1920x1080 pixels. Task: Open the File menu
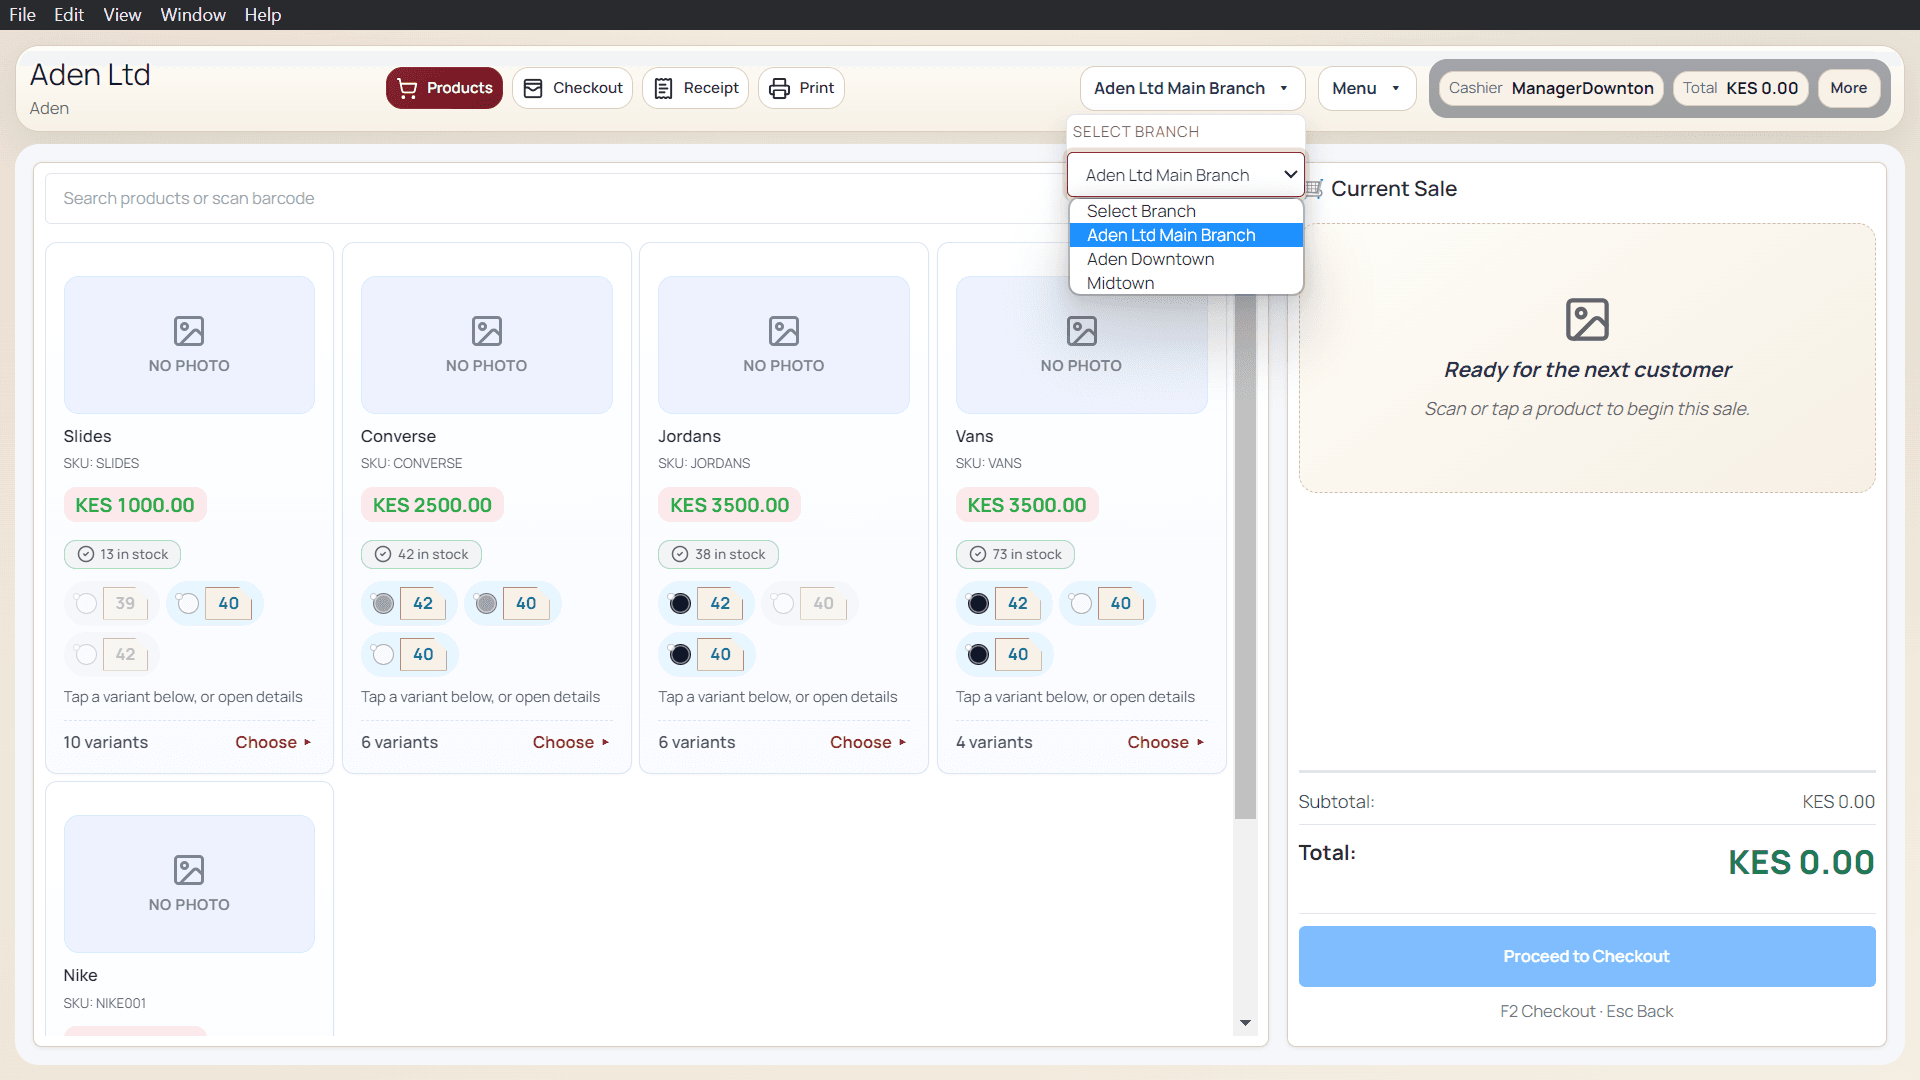pos(23,15)
